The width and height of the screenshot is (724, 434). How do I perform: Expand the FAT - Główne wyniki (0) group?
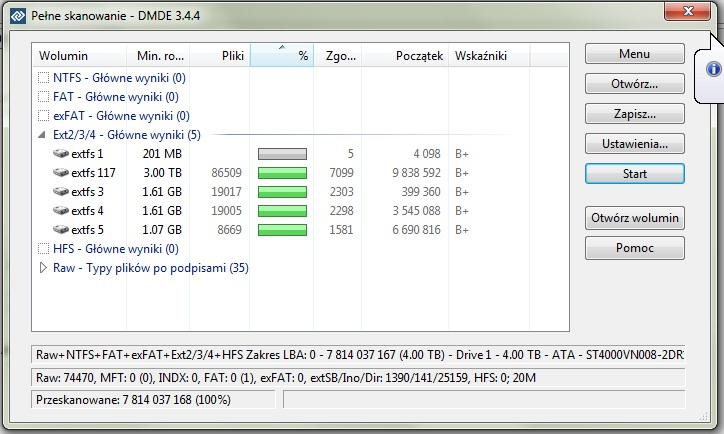pos(43,96)
